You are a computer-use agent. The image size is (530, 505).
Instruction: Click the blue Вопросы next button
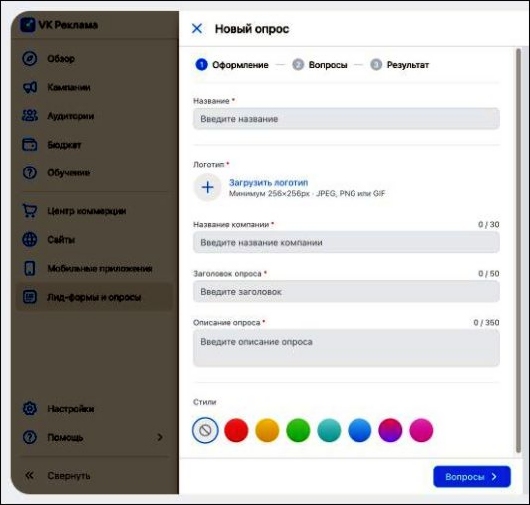click(472, 476)
